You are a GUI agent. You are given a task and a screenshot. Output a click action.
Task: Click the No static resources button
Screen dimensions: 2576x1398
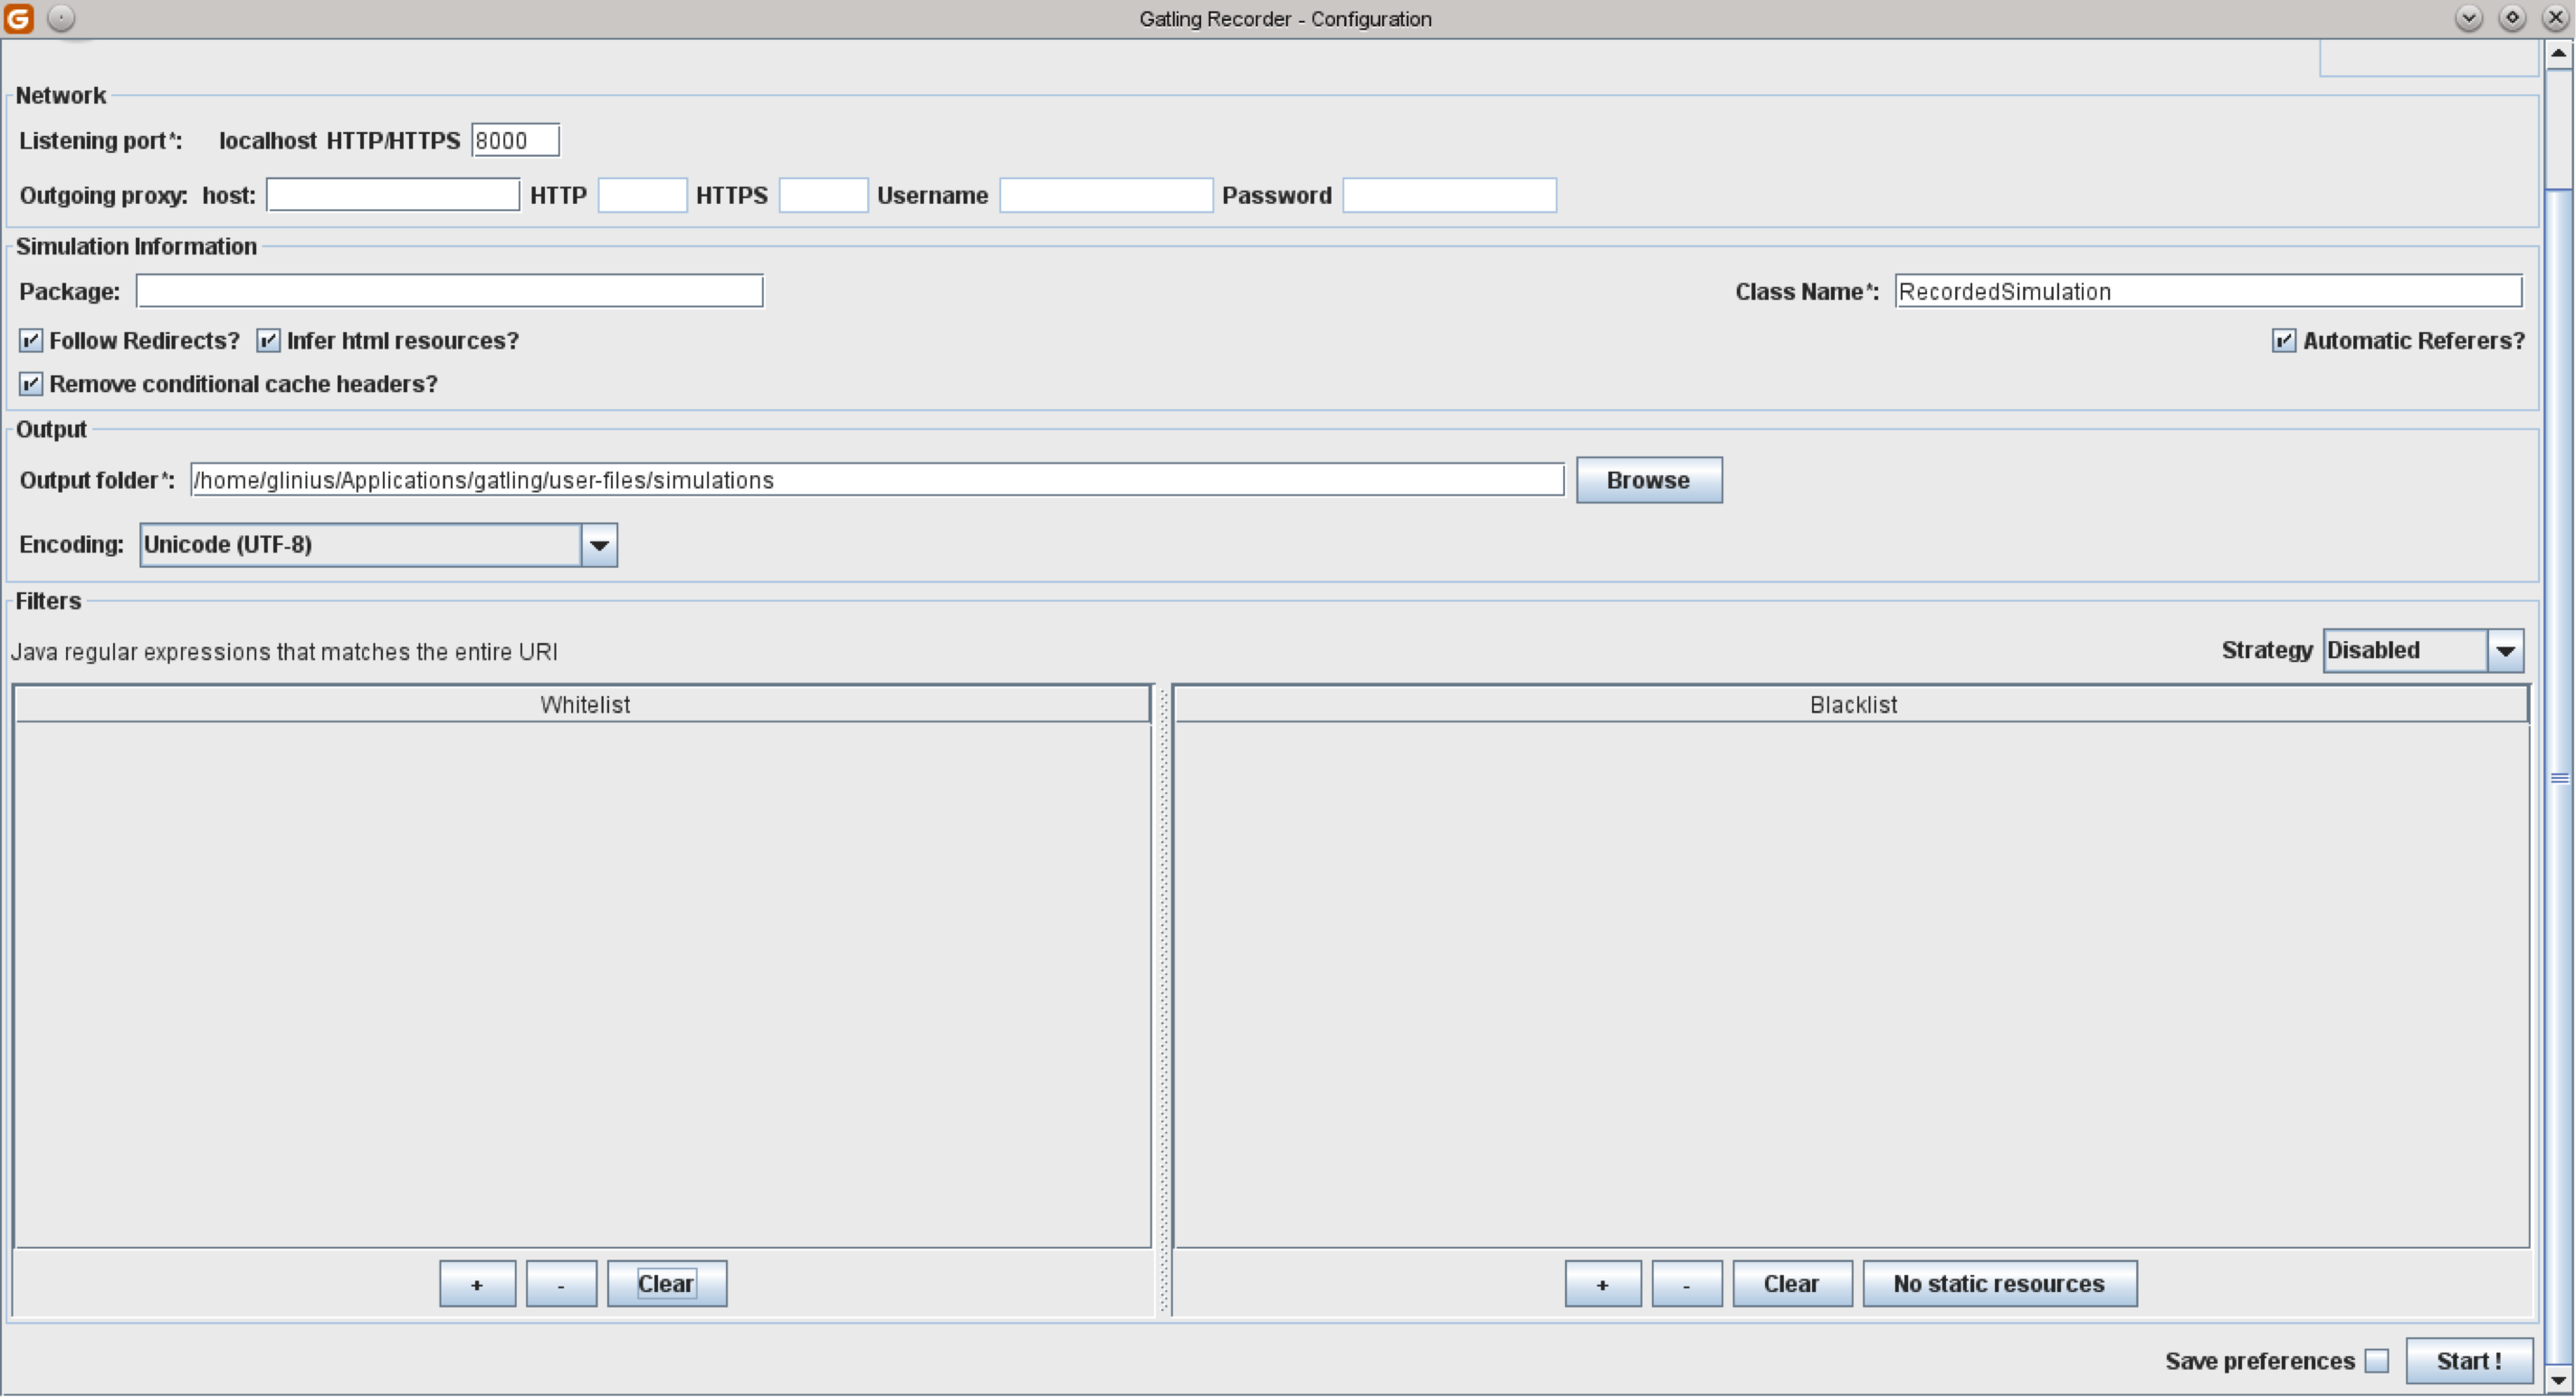[1996, 1283]
